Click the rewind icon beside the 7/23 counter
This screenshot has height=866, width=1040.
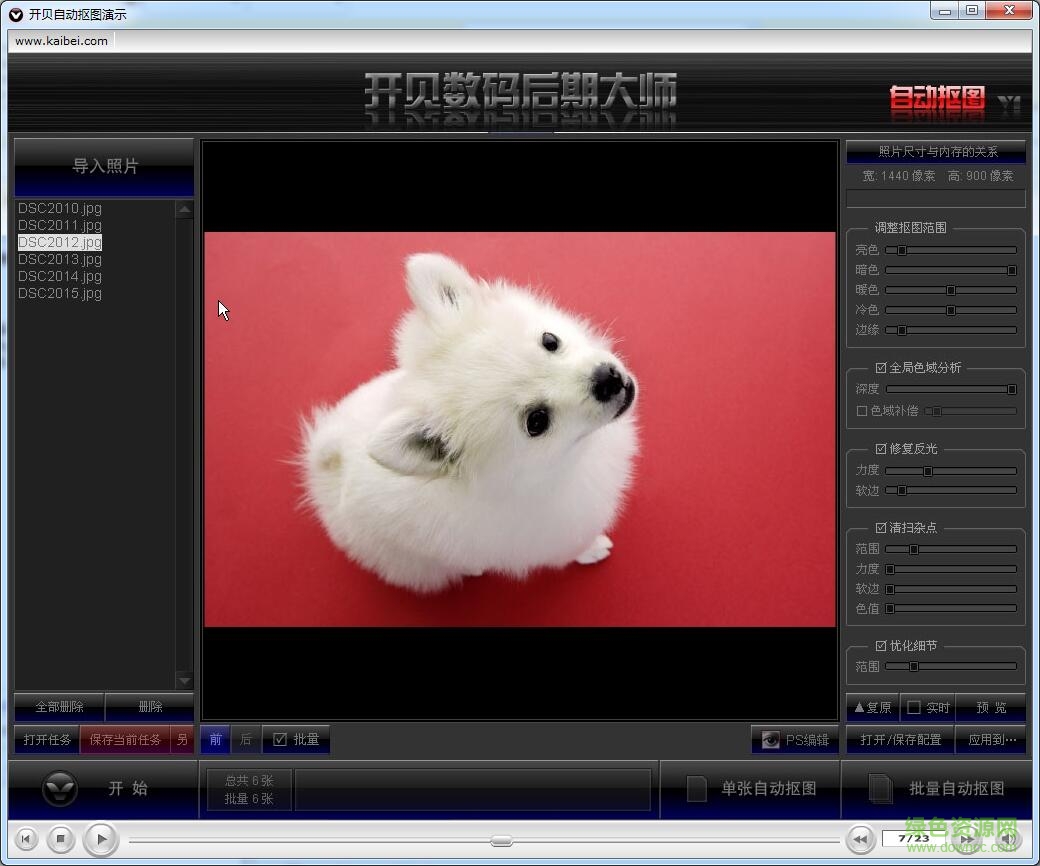(x=860, y=839)
